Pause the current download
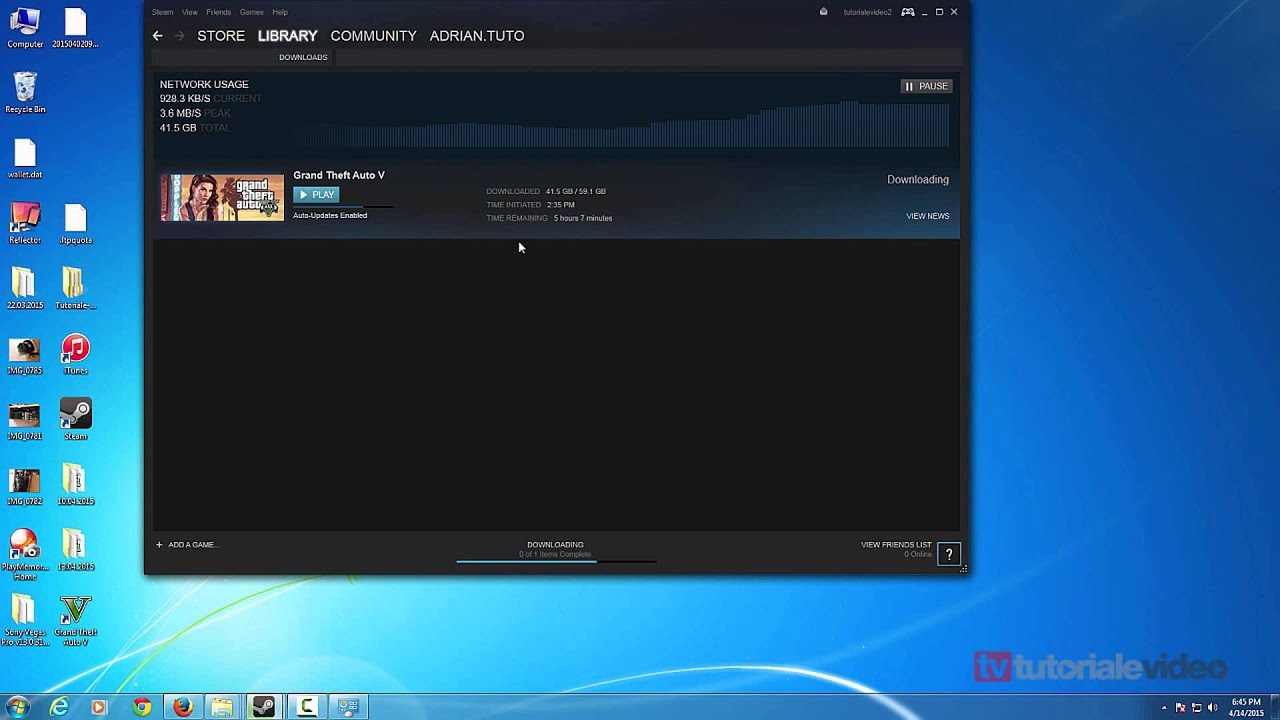The width and height of the screenshot is (1280, 720). 926,86
